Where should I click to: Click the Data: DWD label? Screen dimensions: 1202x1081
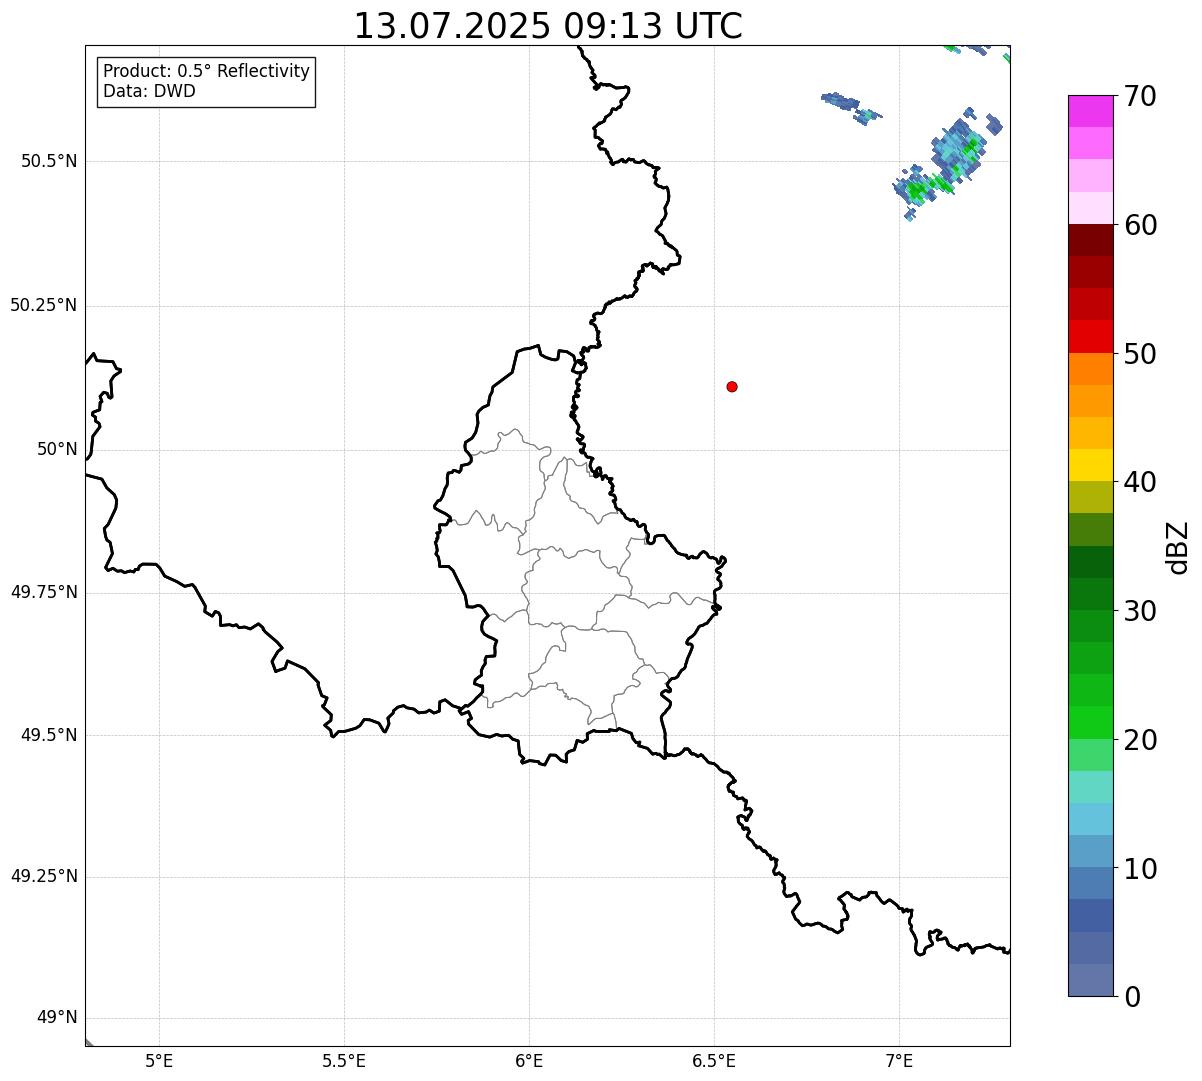coord(149,92)
